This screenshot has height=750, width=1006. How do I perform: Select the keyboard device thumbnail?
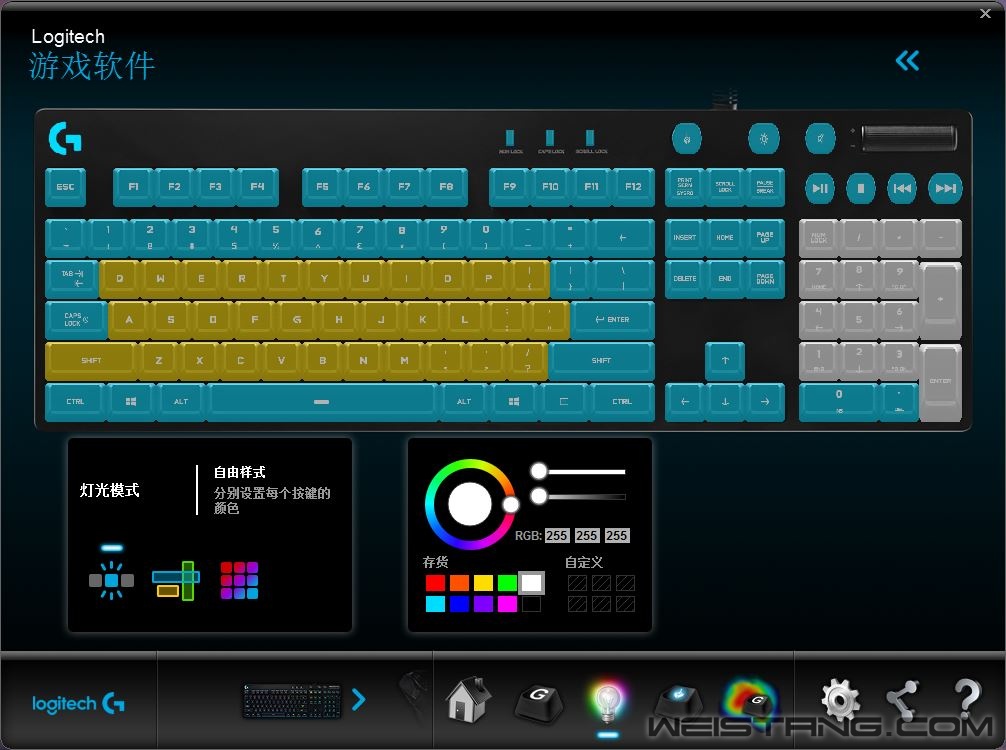[x=292, y=700]
